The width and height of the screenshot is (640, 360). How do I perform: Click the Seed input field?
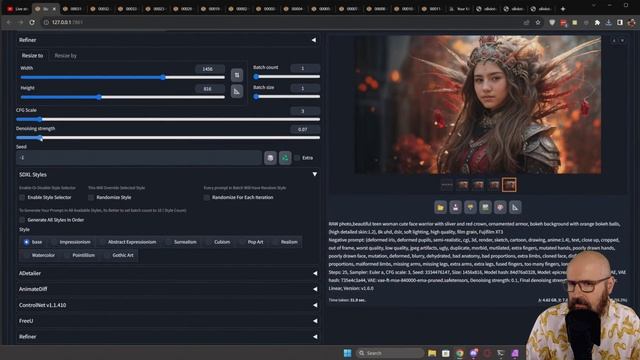tap(139, 158)
